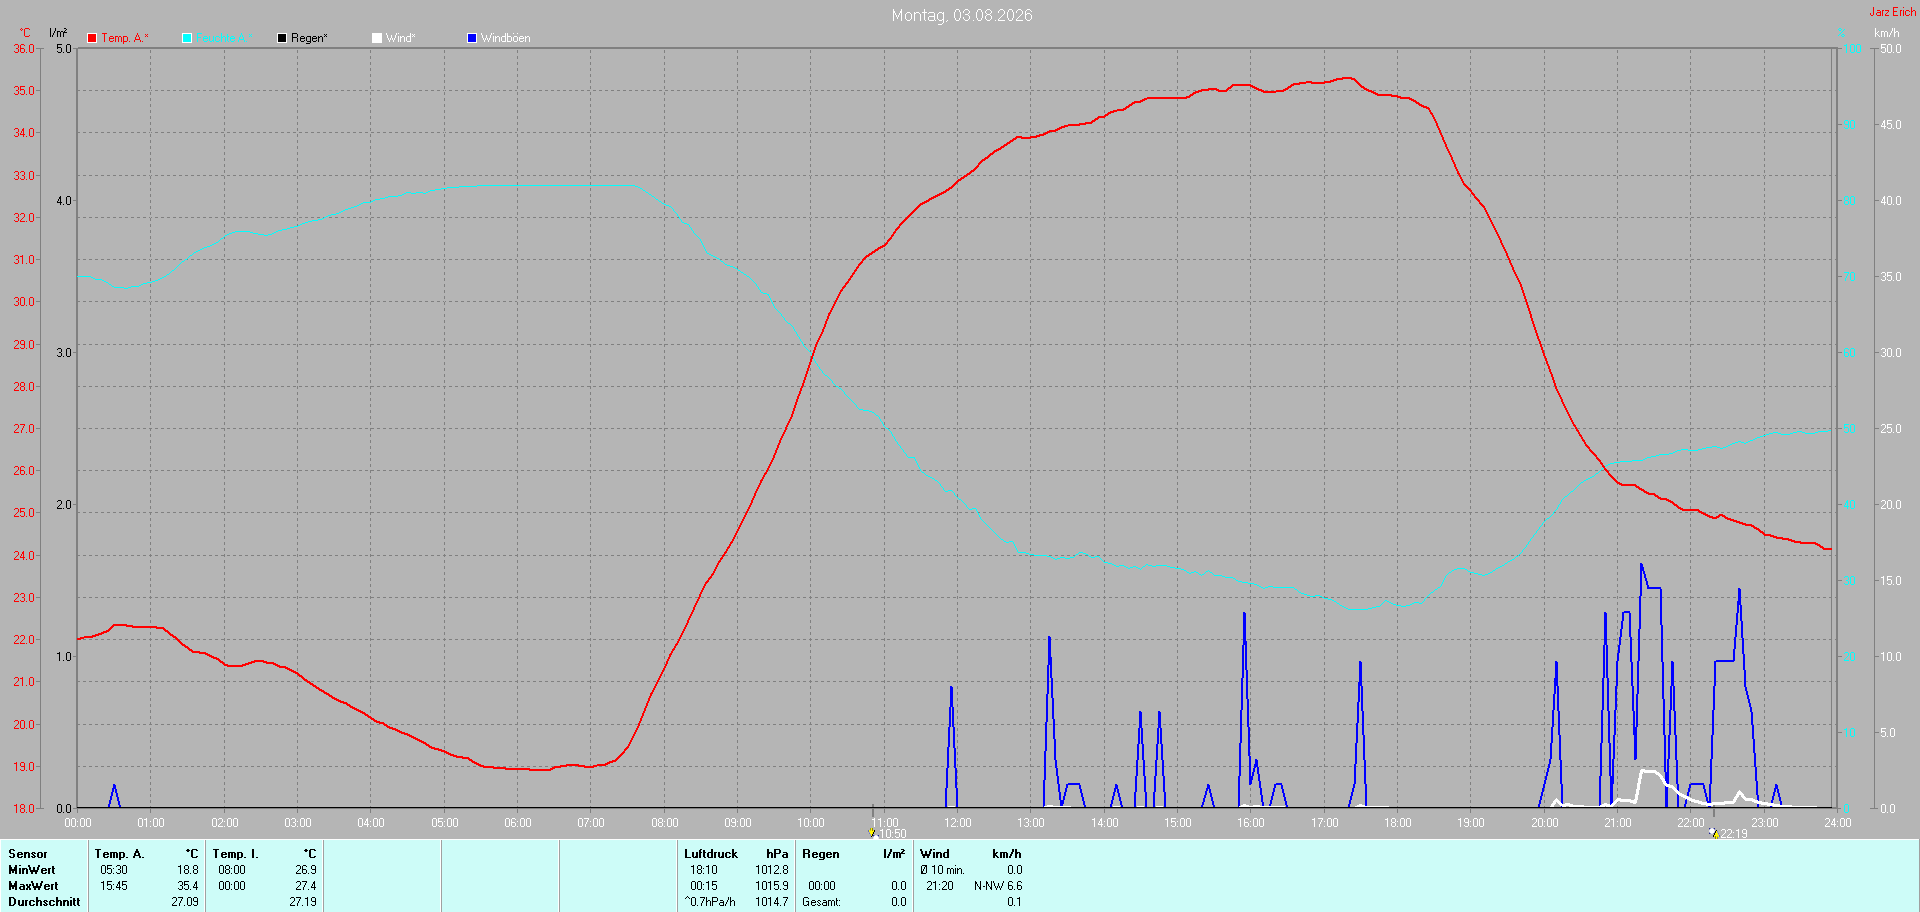This screenshot has height=912, width=1920.
Task: Click the 'Temp. I.' table header
Action: [235, 854]
